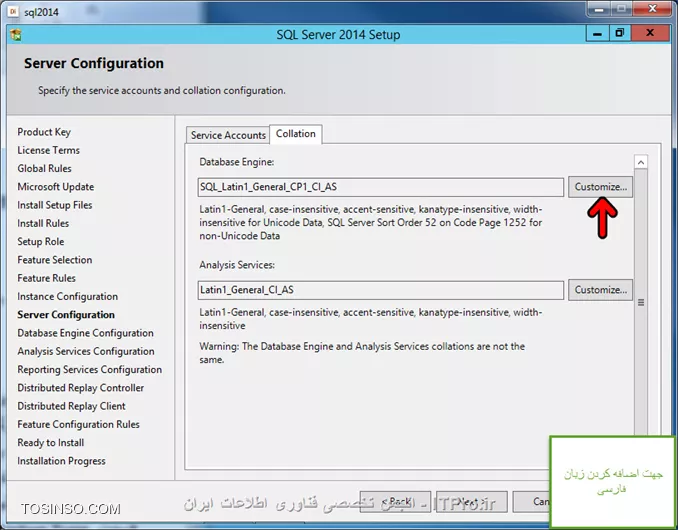Select the Collation tab
678x530 pixels.
[296, 134]
